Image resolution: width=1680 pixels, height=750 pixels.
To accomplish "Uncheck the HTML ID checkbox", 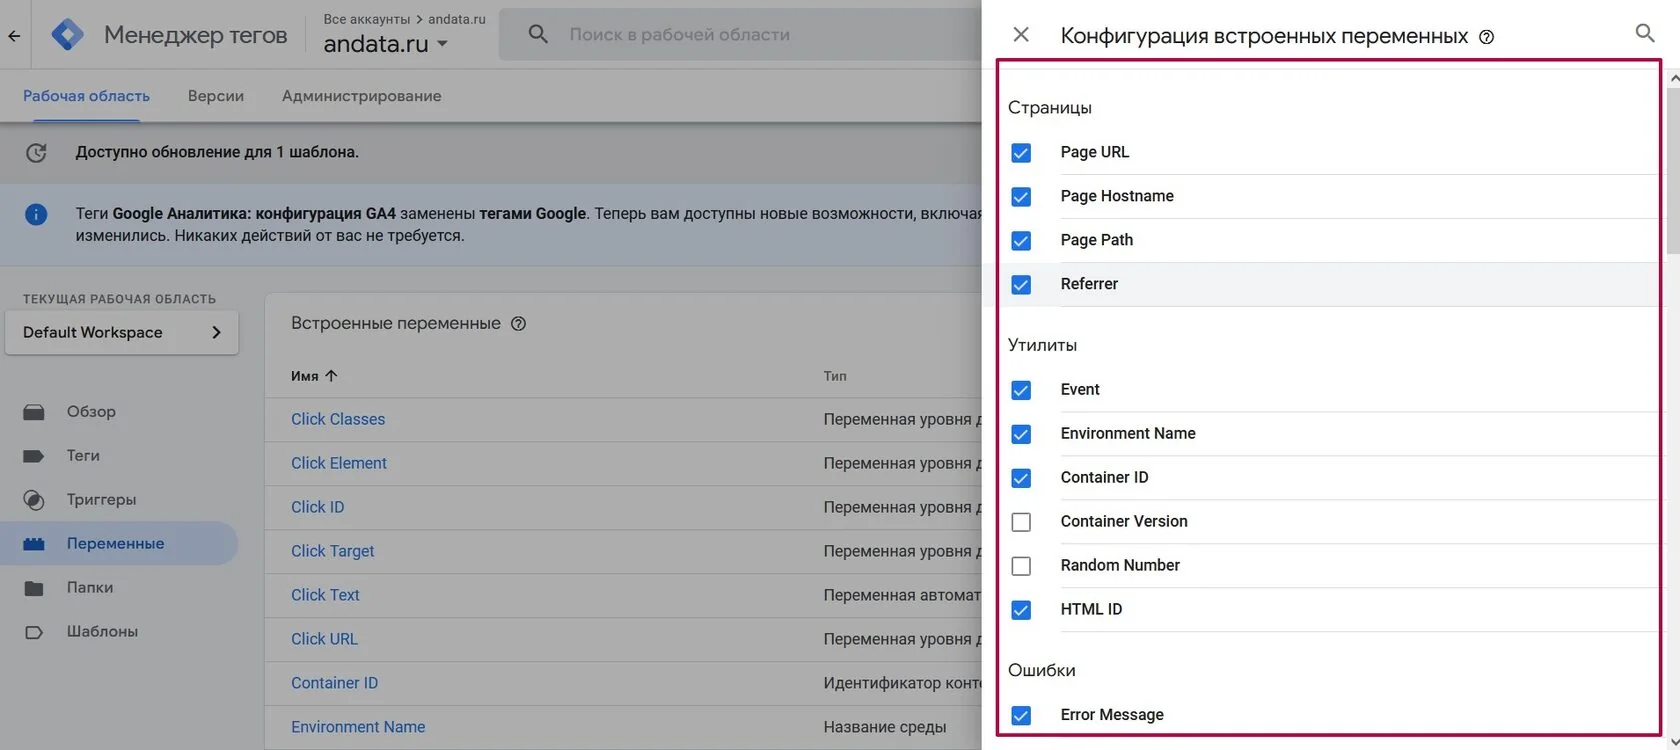I will click(x=1021, y=610).
